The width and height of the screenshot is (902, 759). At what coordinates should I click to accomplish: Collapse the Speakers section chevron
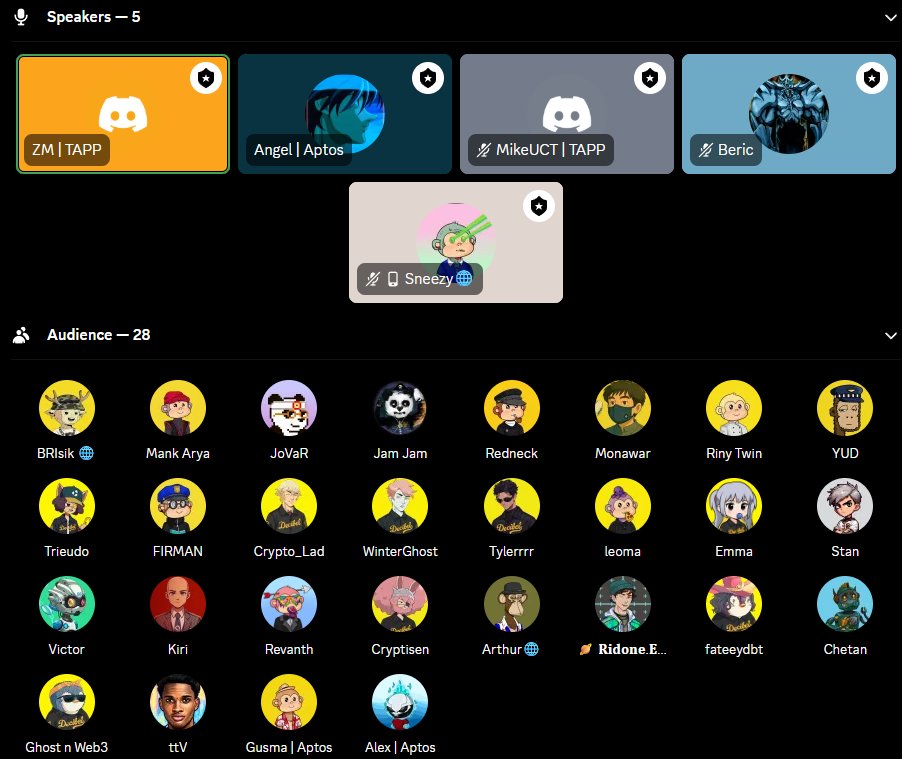(x=890, y=17)
